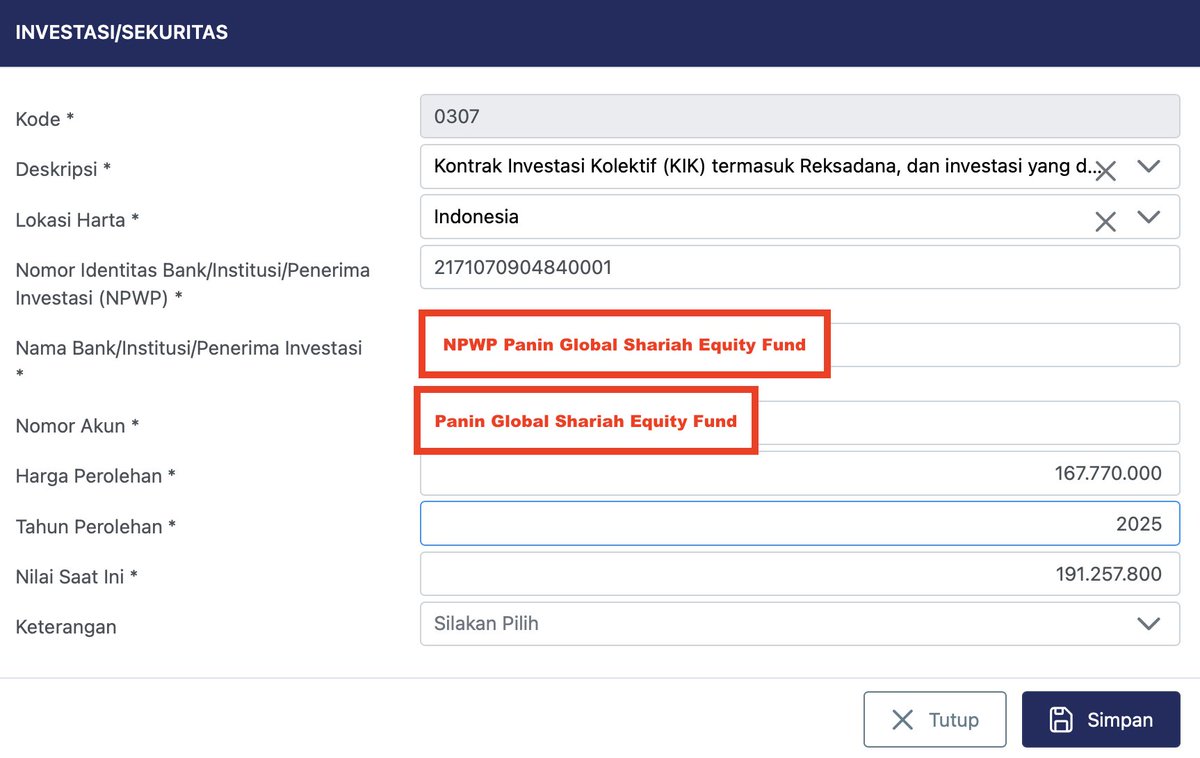1200x758 pixels.
Task: Click the Tutup close button
Action: click(x=935, y=720)
